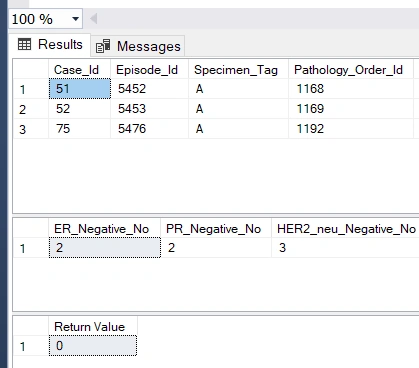Switch to the Results tab
Screen dimensions: 419x368
[x=50, y=45]
